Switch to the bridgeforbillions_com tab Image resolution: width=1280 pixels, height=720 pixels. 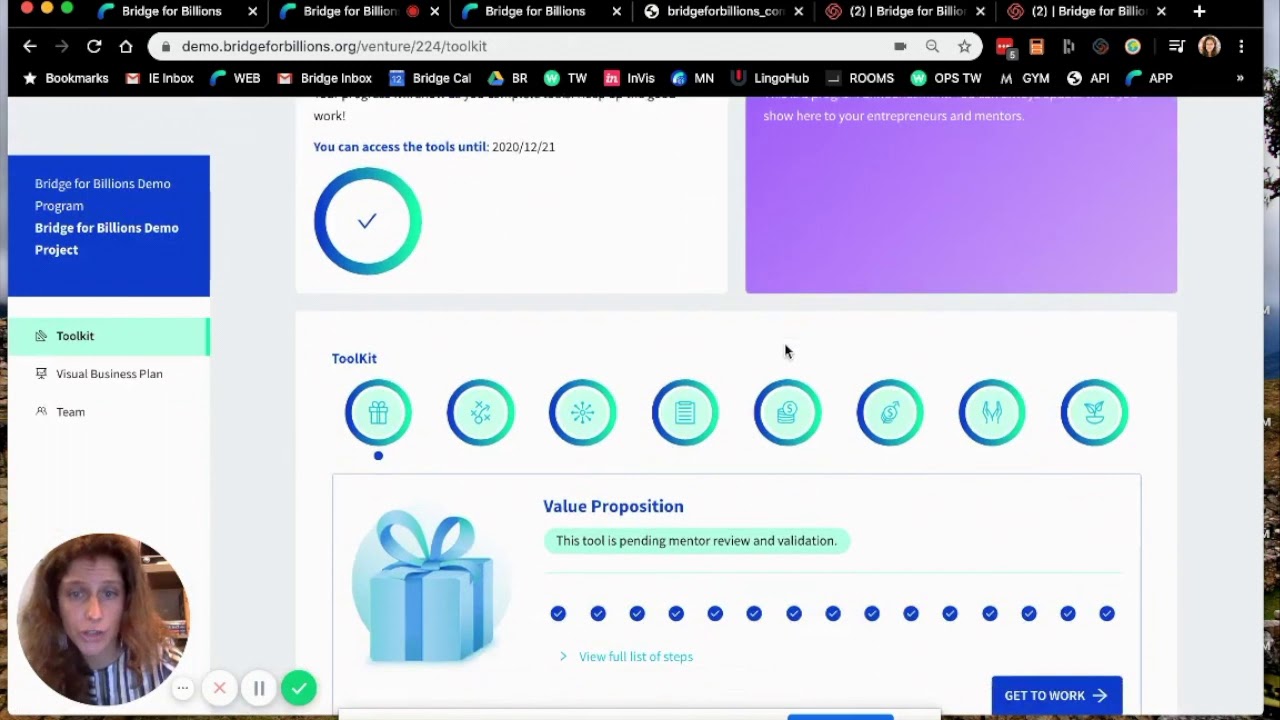coord(724,11)
